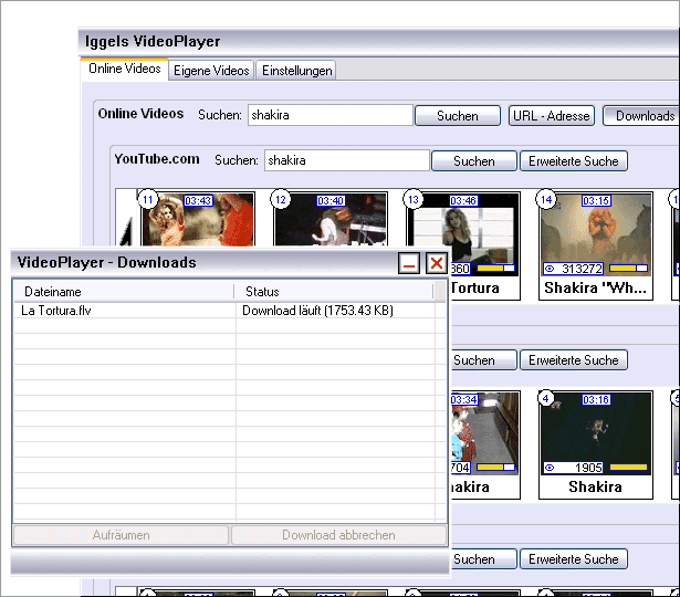Click the 313272 view count on video 14
This screenshot has height=597, width=680.
pos(582,269)
